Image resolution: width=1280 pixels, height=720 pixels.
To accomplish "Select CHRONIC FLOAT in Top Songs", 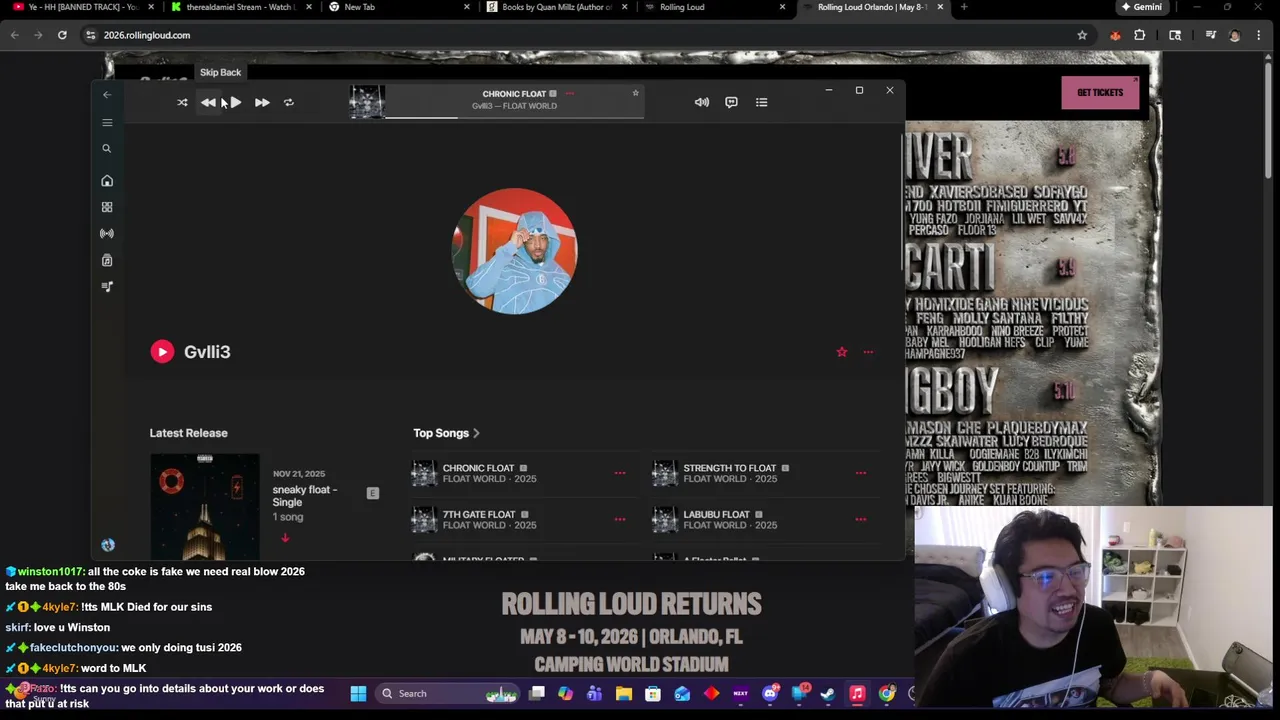I will tap(478, 468).
